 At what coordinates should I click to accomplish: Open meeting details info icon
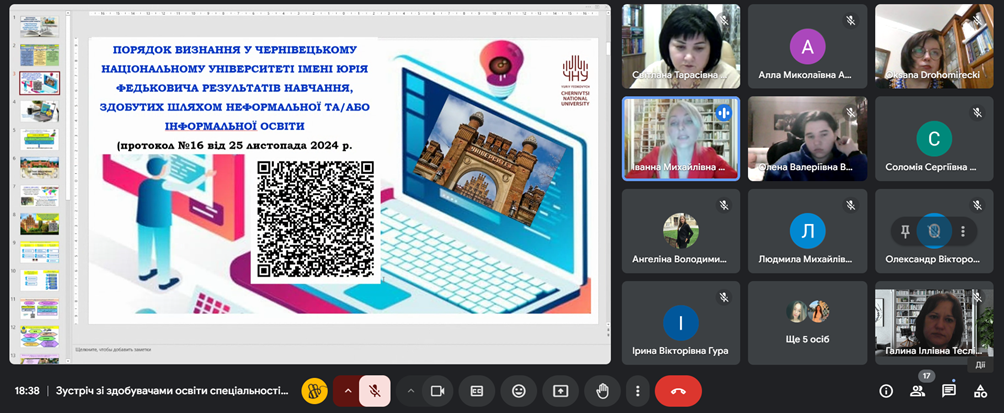[886, 391]
